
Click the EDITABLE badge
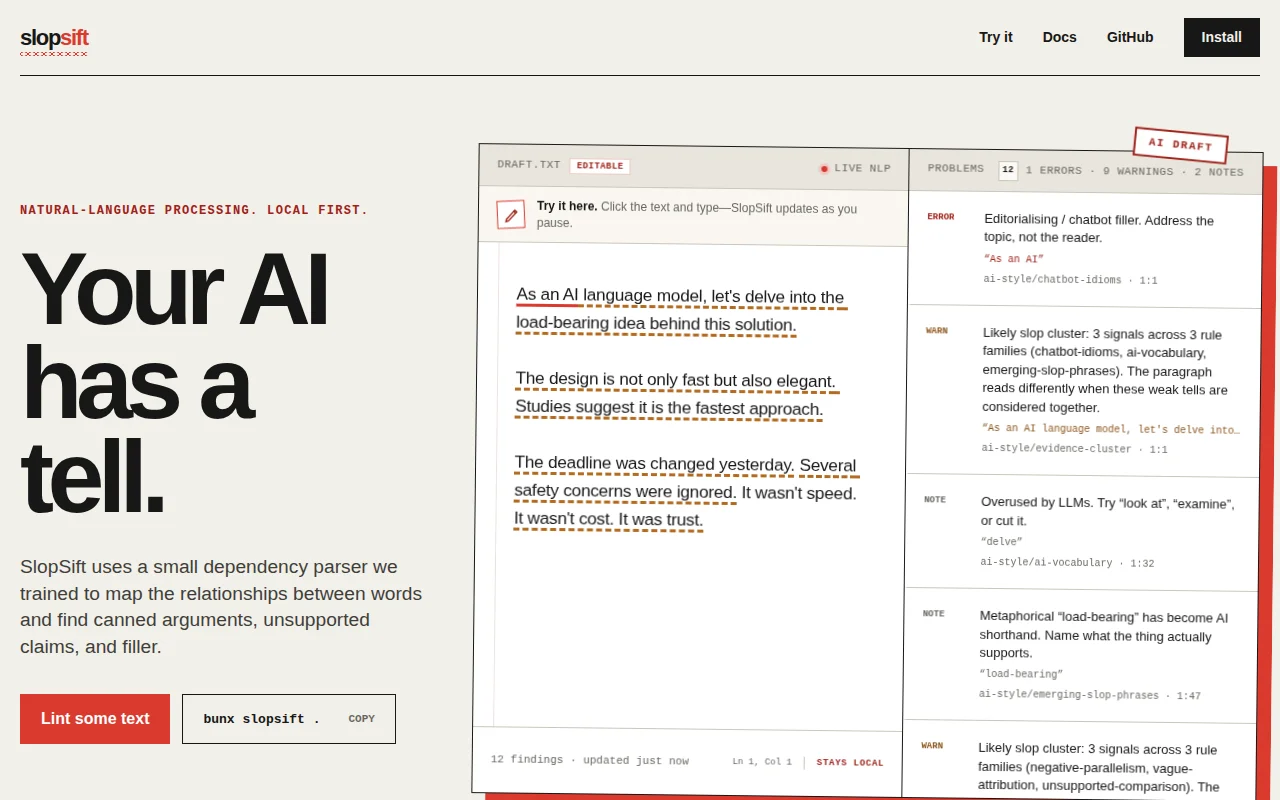(x=600, y=166)
